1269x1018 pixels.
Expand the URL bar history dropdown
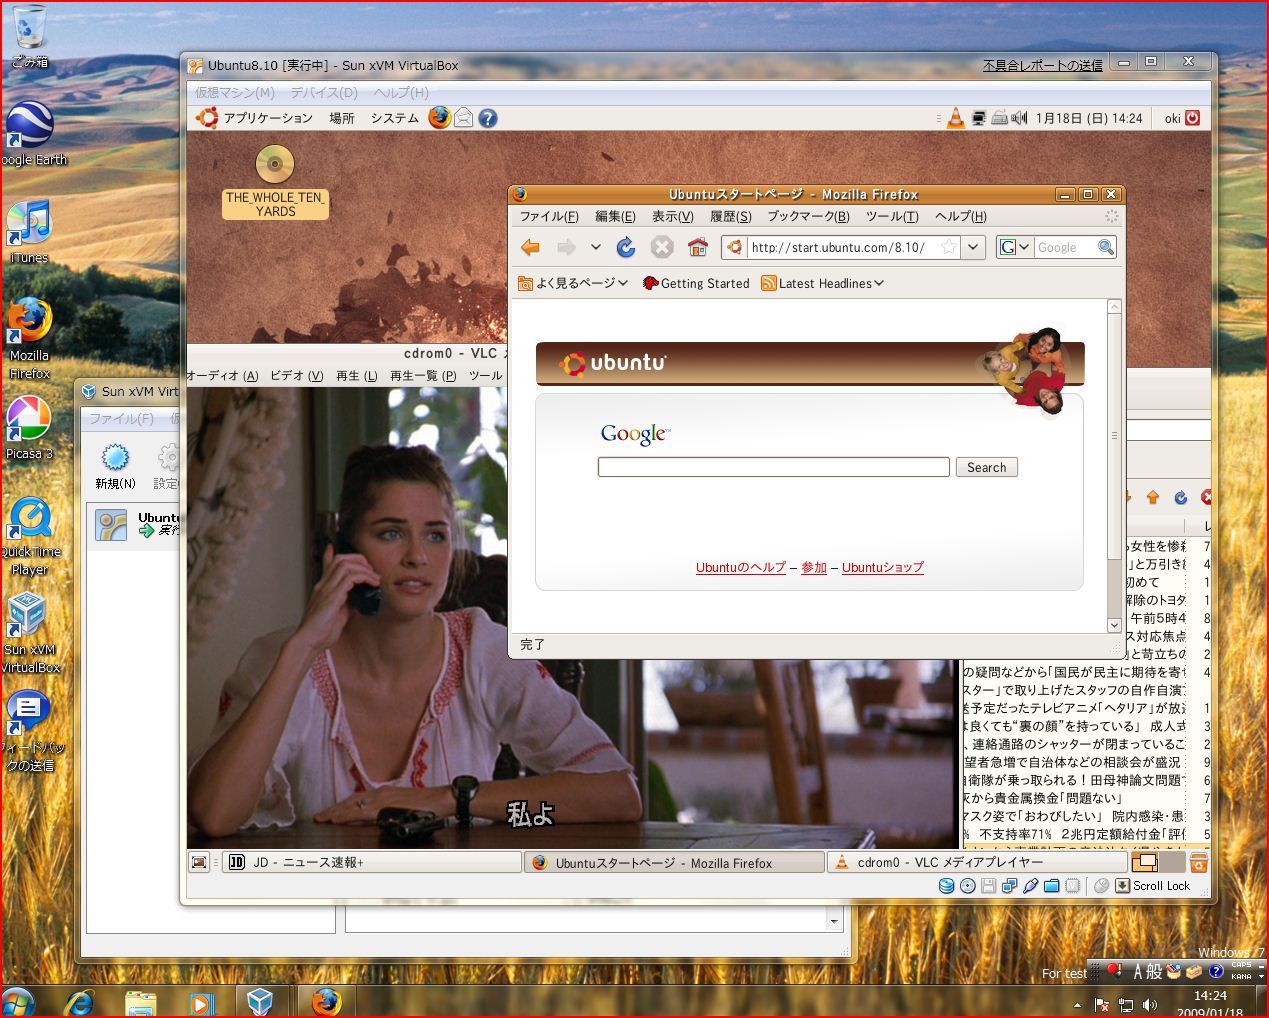973,247
